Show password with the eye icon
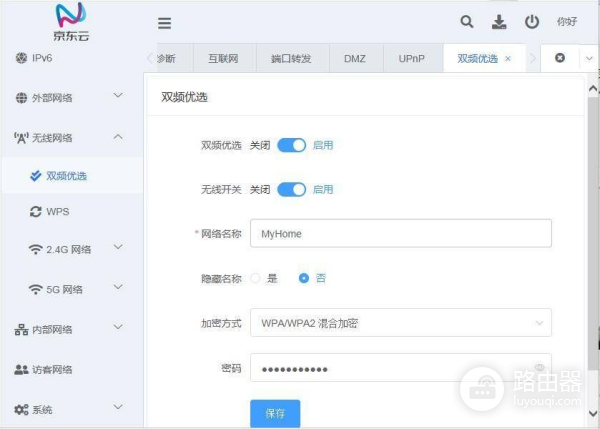Viewport: 600px width, 429px height. (540, 367)
